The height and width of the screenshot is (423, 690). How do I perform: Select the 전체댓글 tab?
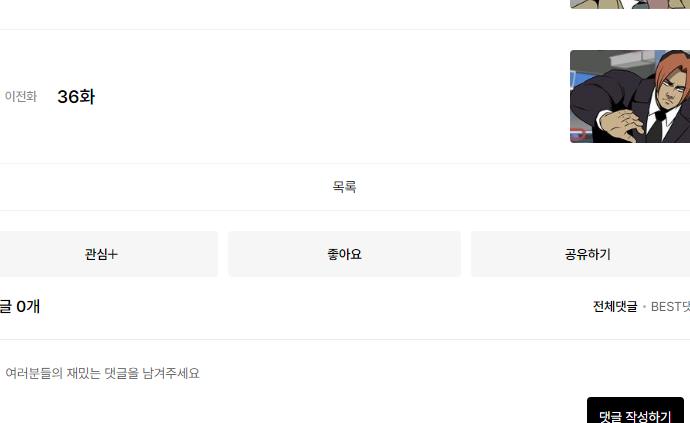[615, 307]
